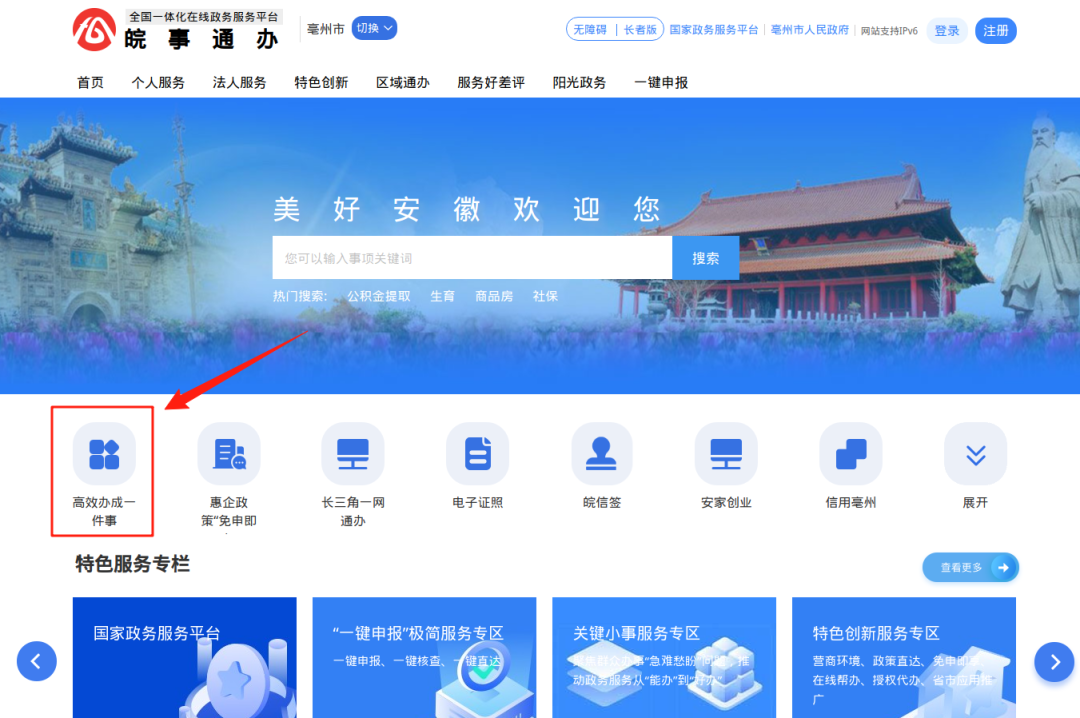Switch to 长者版 elder mode

(x=641, y=29)
